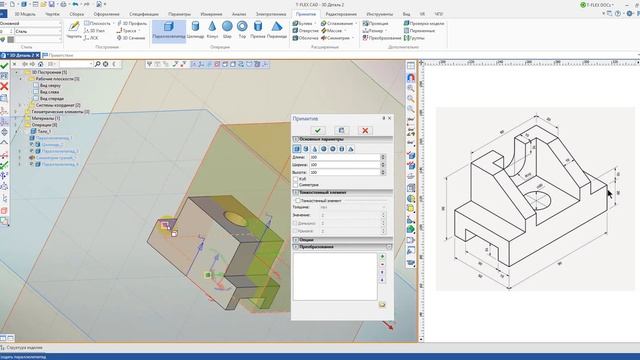This screenshot has height=360, width=640.
Task: Choose cone type icon in Примитив dialog
Action: [x=315, y=149]
